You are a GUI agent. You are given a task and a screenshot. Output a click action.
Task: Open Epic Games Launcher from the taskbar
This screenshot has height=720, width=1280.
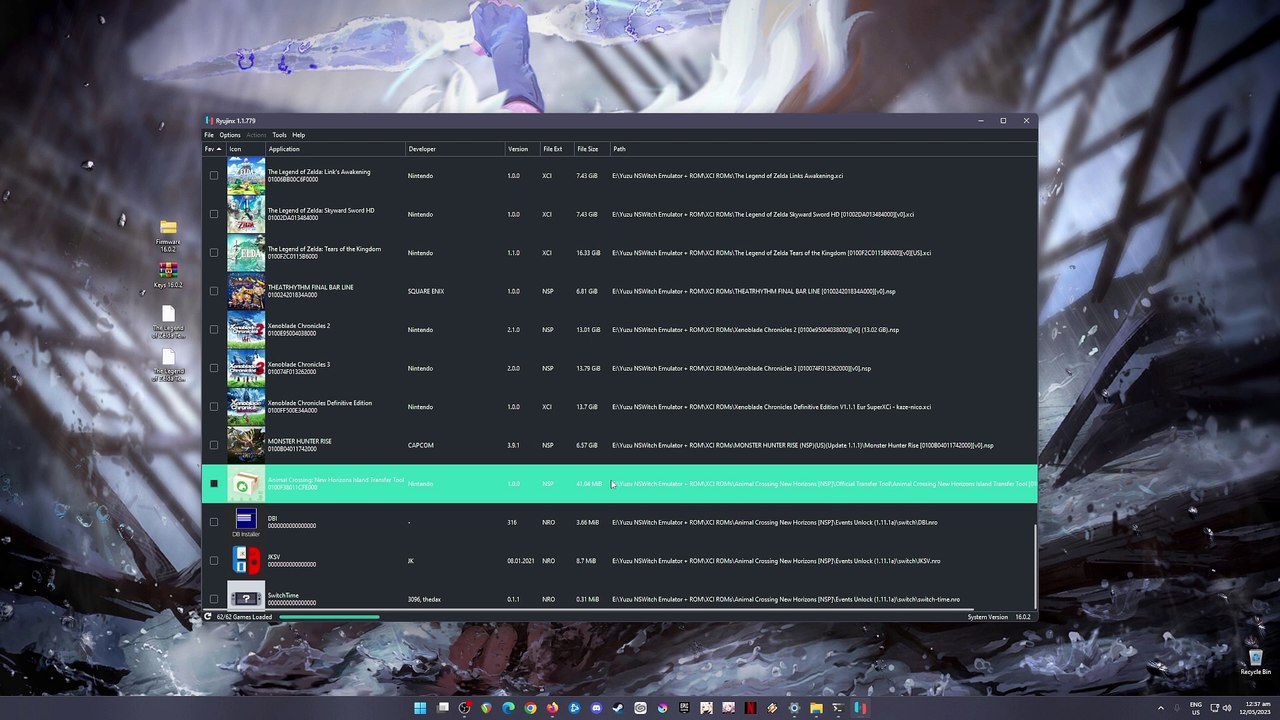pos(684,708)
